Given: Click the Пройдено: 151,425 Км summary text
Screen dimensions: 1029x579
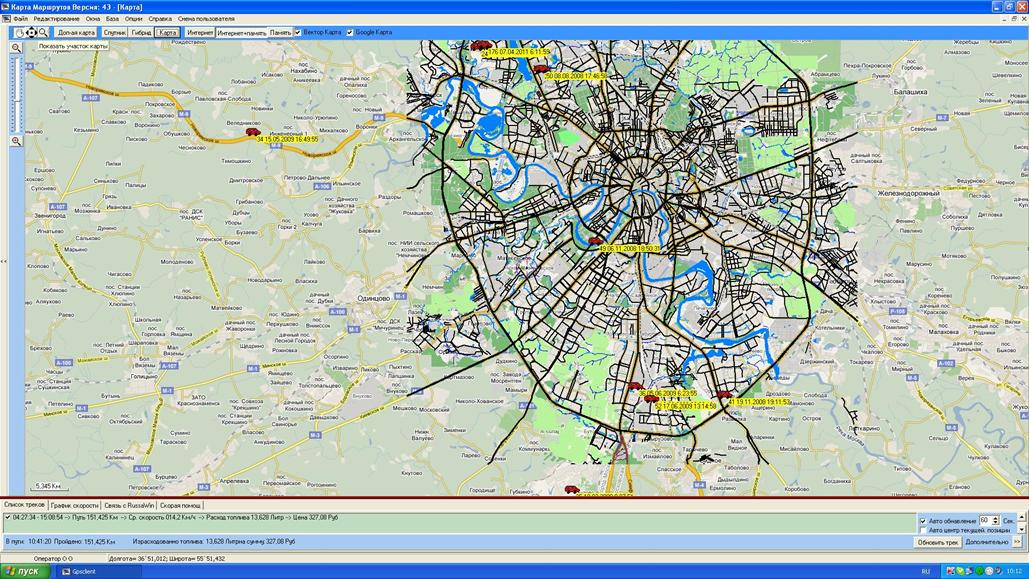Looking at the screenshot, I should point(85,542).
